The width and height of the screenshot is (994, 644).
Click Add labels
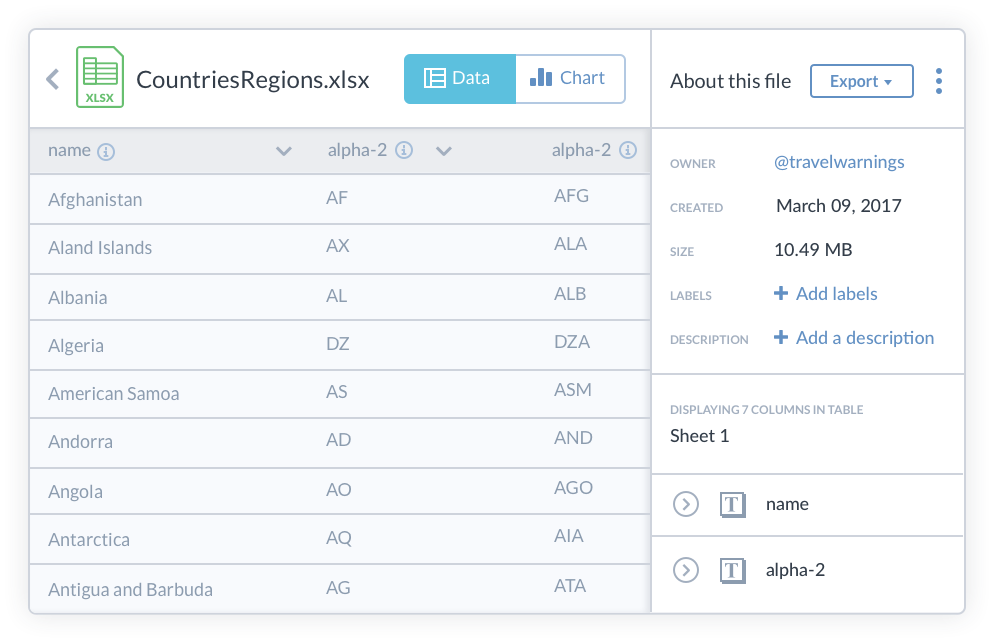(x=826, y=294)
